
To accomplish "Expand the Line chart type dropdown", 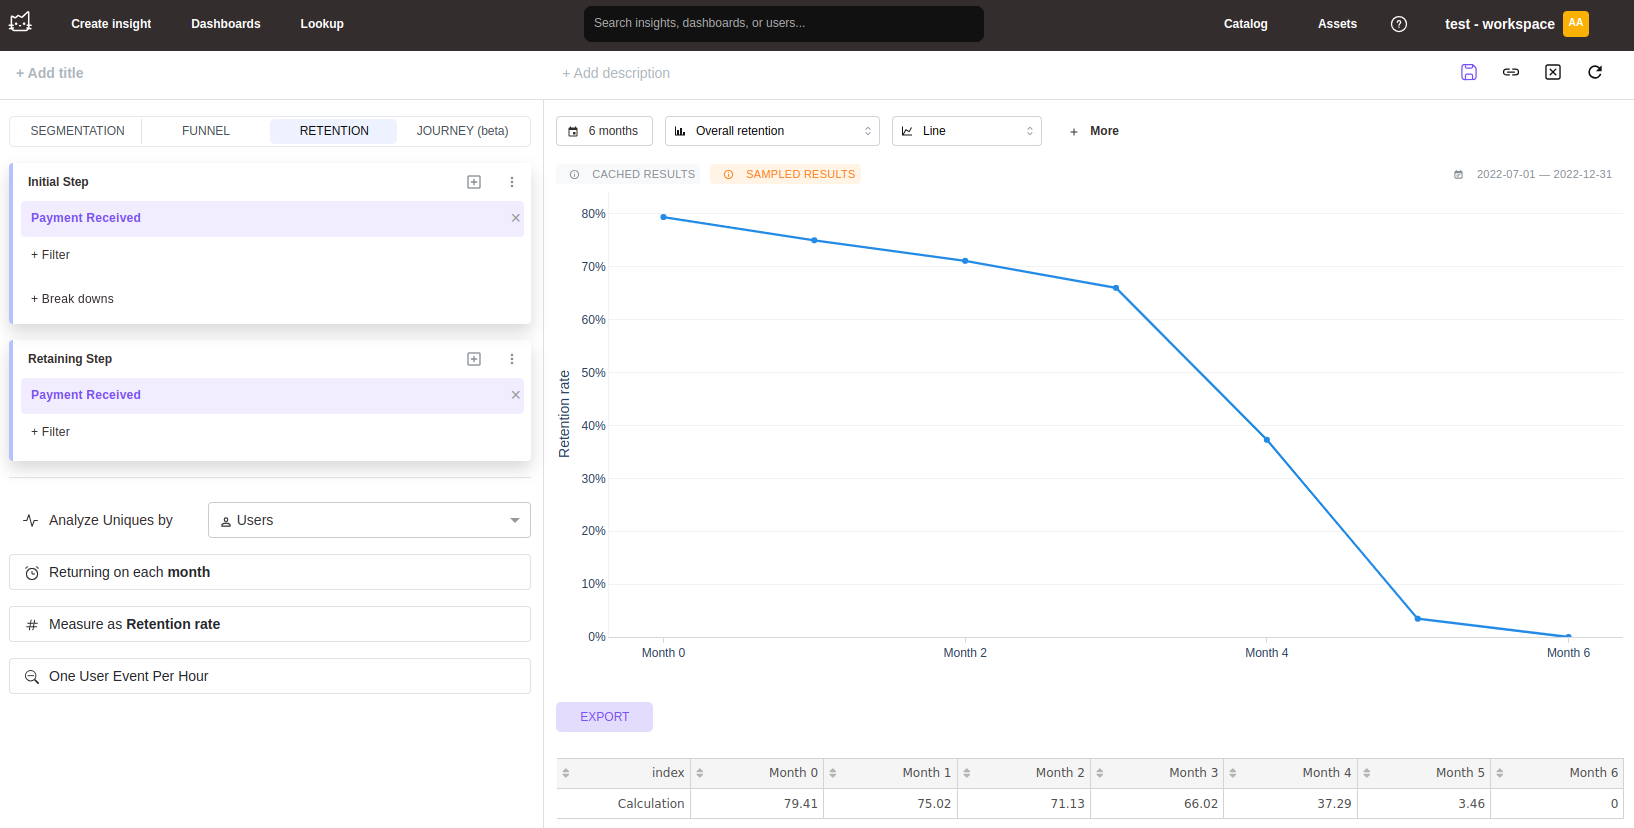I will [966, 131].
